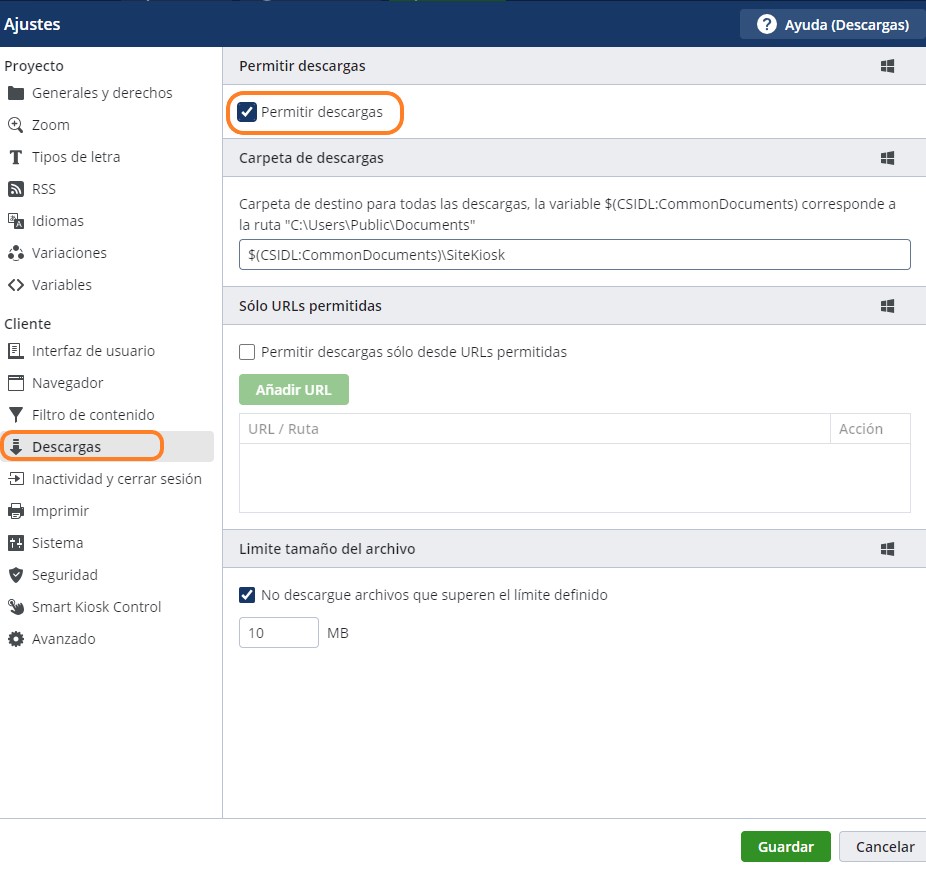Click the RSS feed icon

[15, 189]
